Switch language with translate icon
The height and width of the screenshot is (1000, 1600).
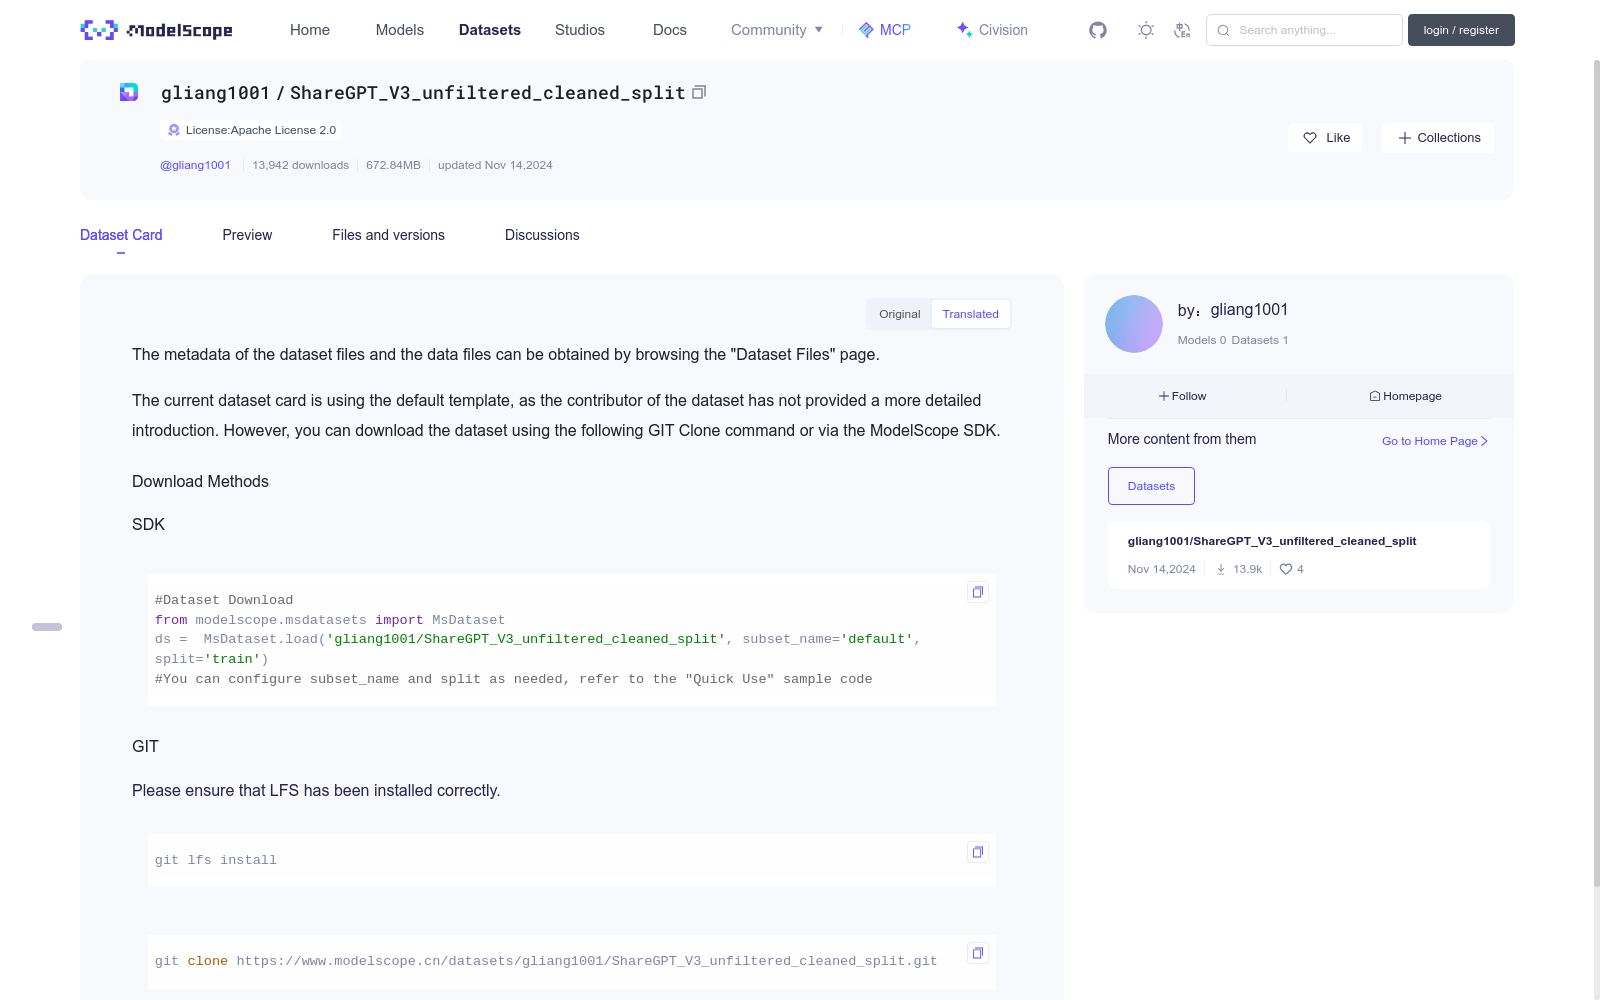pos(1182,30)
